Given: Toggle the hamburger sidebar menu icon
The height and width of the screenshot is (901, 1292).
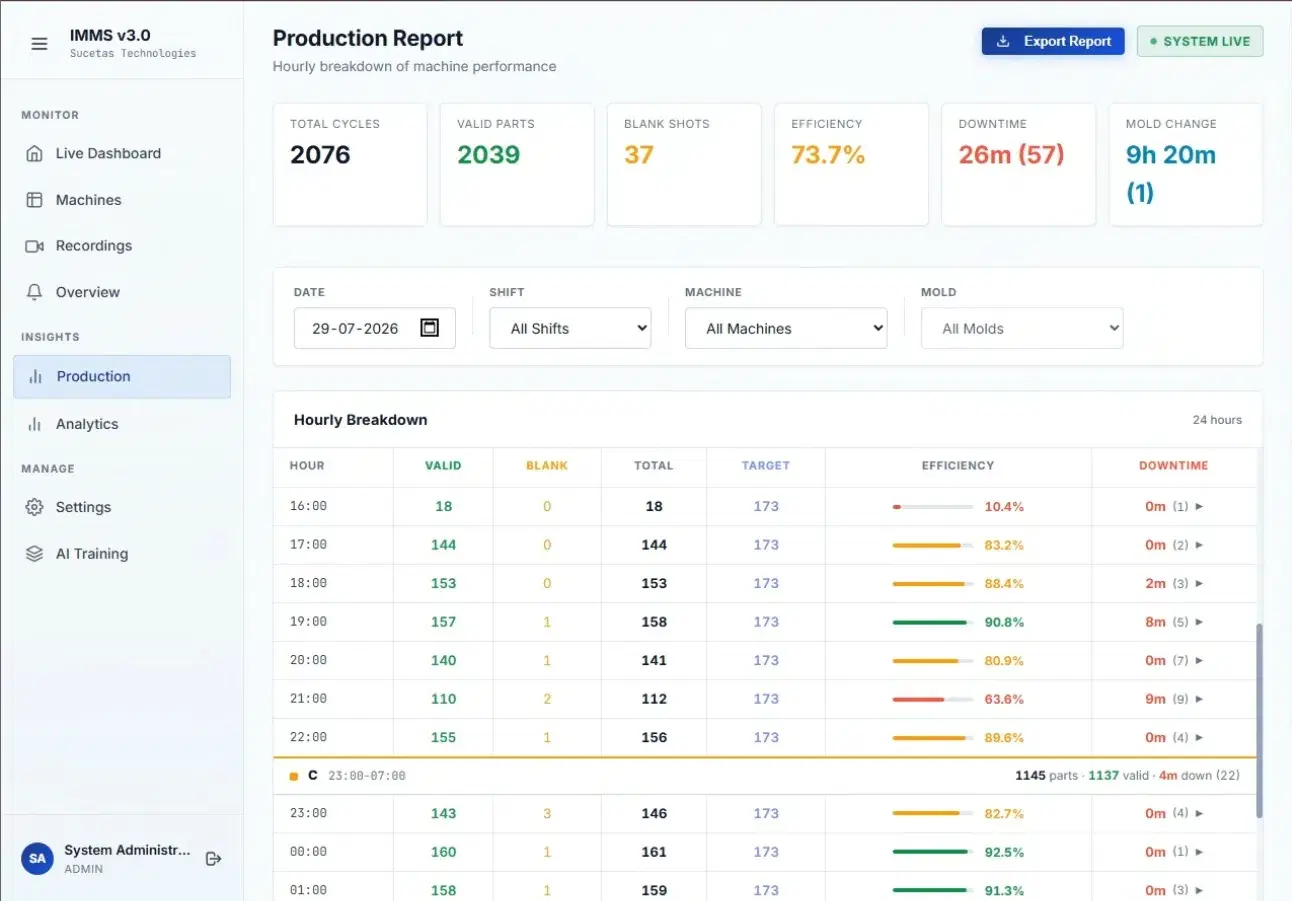Looking at the screenshot, I should (x=39, y=44).
